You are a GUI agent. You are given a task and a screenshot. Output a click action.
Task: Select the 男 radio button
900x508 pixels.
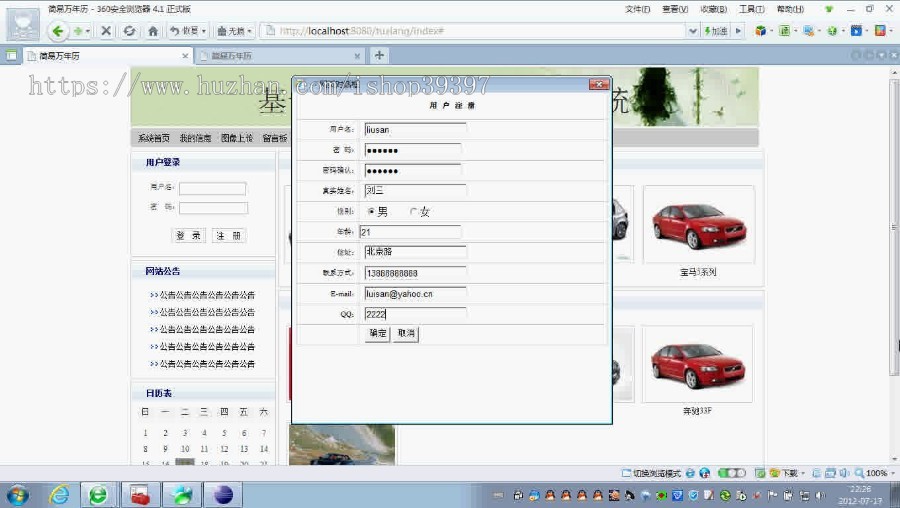371,212
